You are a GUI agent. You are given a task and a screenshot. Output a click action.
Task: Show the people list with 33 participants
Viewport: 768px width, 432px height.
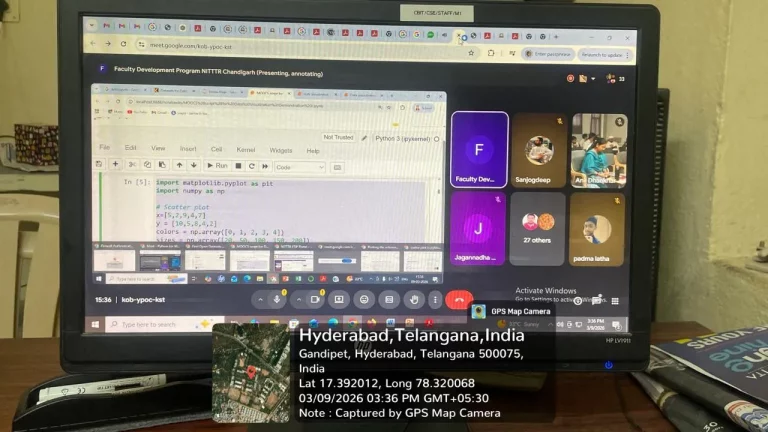[x=615, y=78]
